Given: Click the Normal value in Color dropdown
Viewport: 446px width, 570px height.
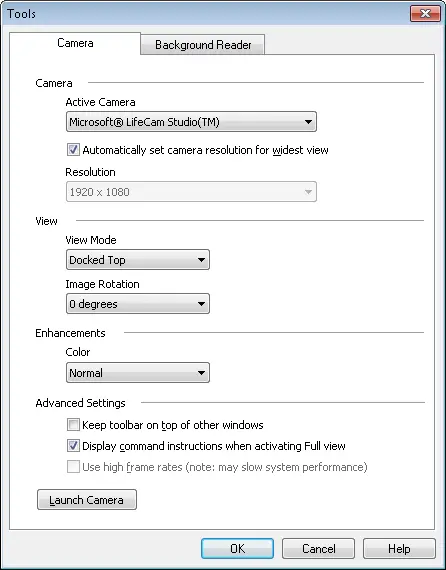Looking at the screenshot, I should tap(86, 373).
